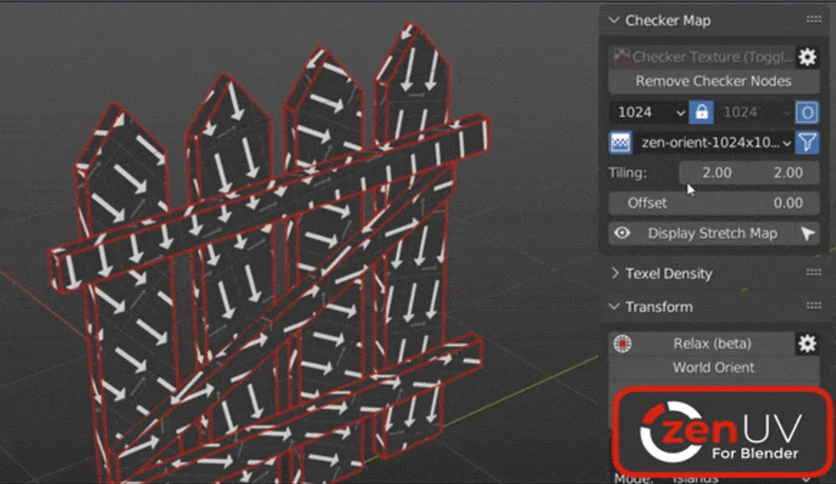Toggle Display Stretch Map eye icon
836x484 pixels.
click(622, 233)
